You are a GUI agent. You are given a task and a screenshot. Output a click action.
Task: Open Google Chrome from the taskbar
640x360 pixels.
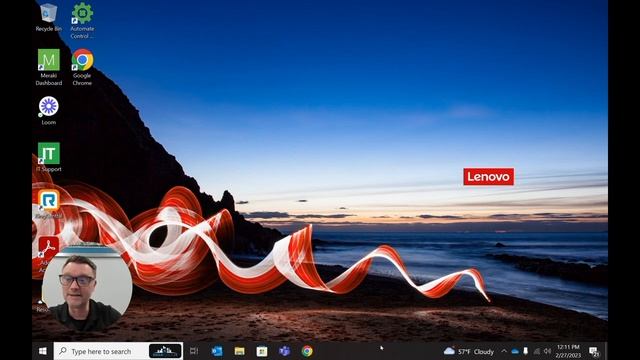(x=307, y=351)
